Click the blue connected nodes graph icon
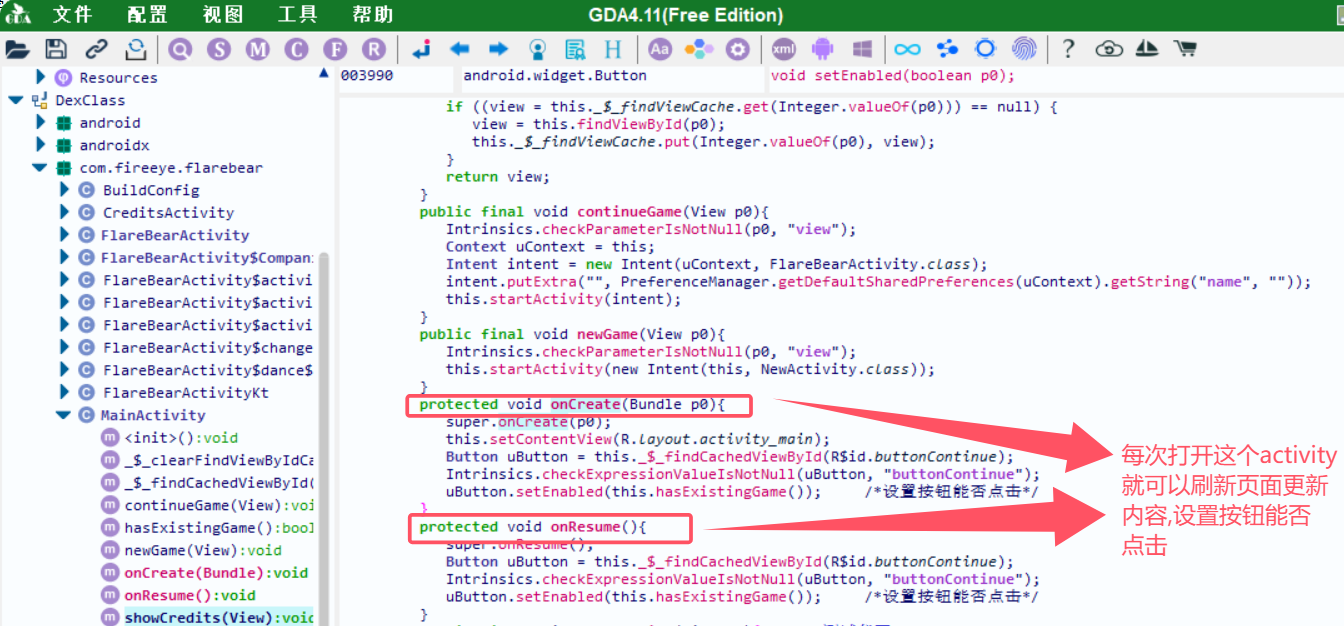 pos(947,48)
